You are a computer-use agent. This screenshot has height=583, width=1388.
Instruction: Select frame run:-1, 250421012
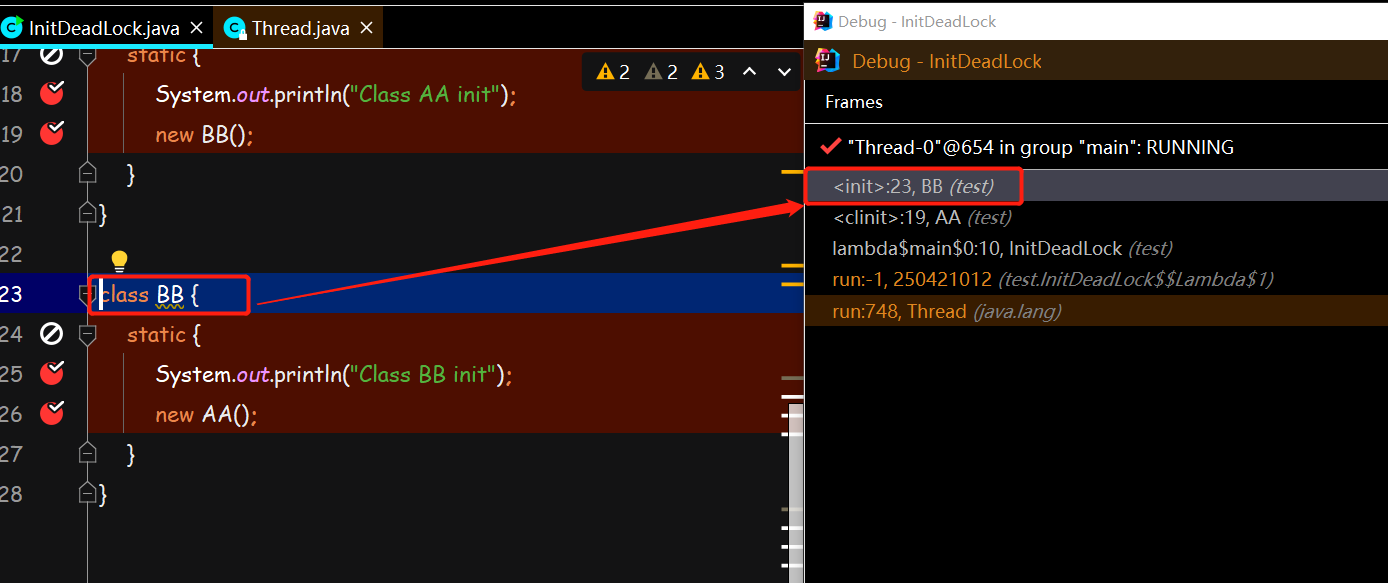pos(1096,279)
